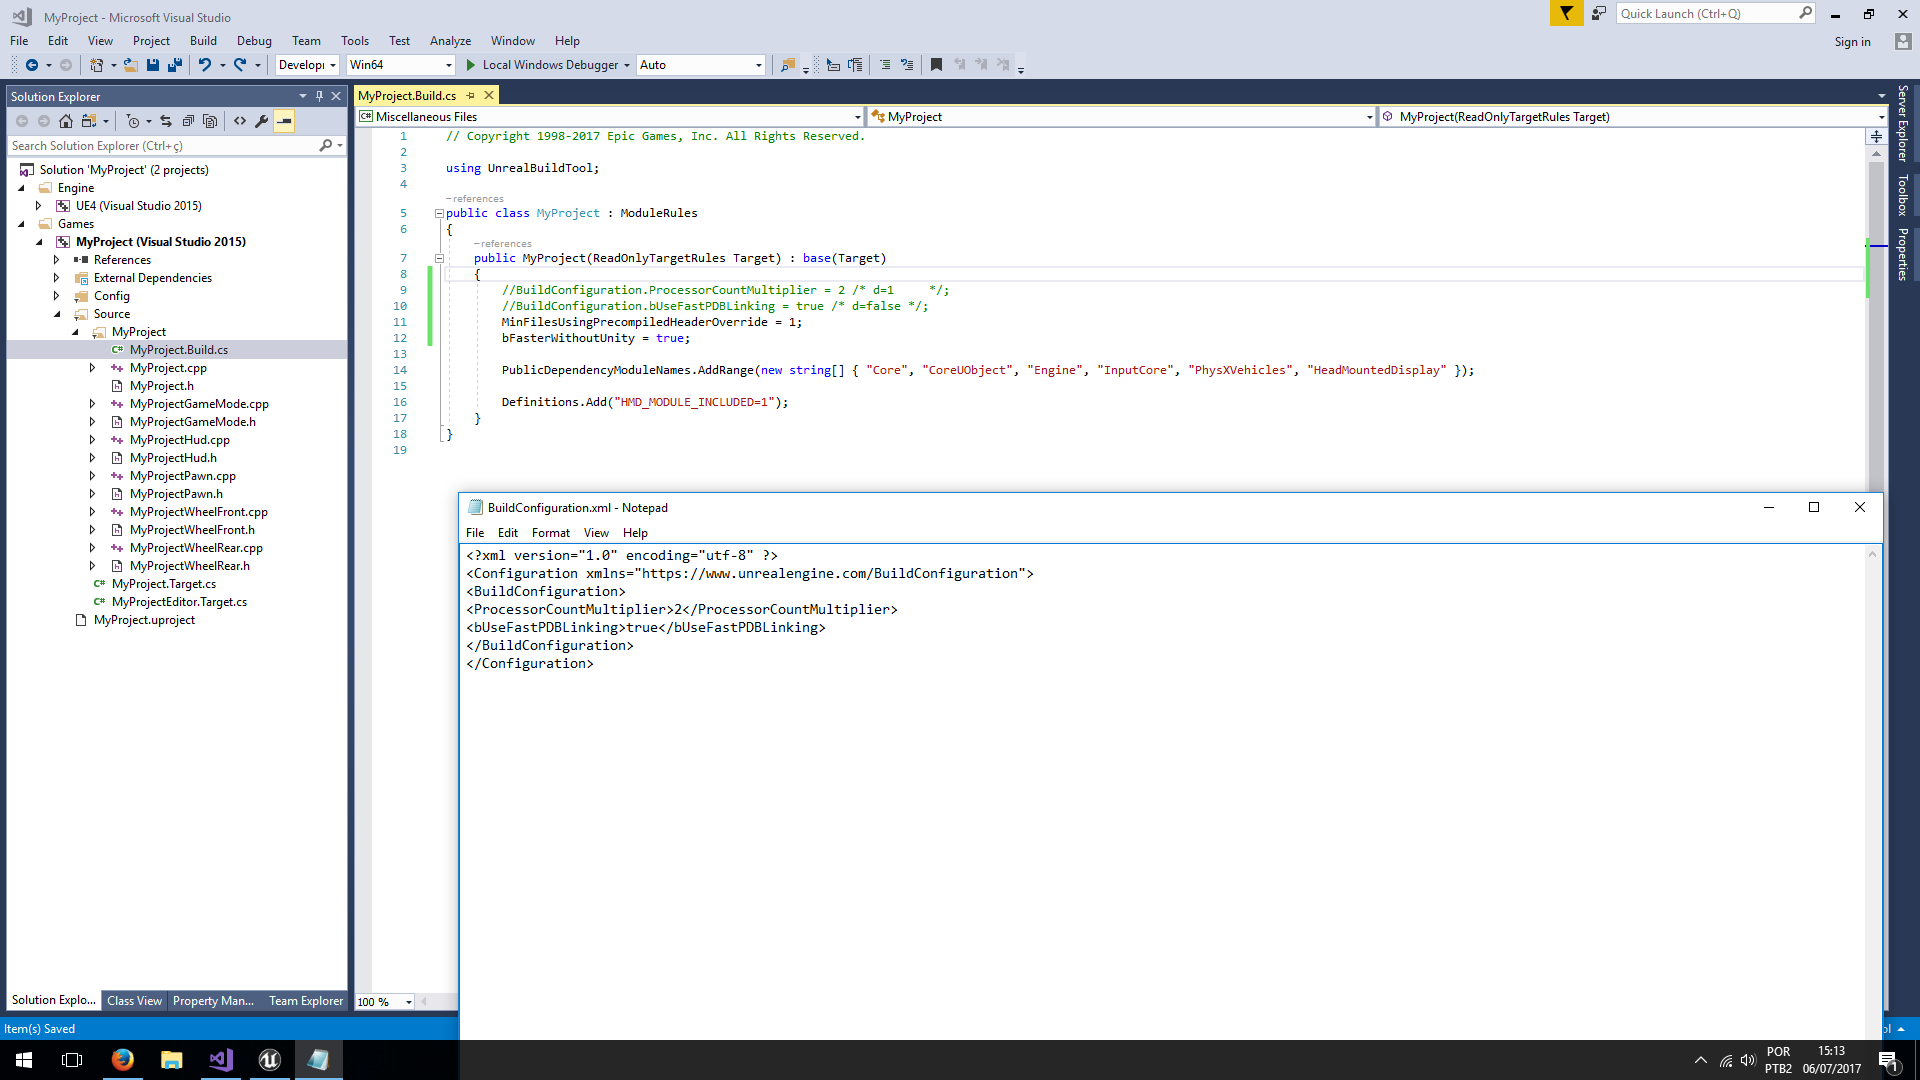1920x1080 pixels.
Task: Click the Undo arrow icon
Action: [204, 65]
